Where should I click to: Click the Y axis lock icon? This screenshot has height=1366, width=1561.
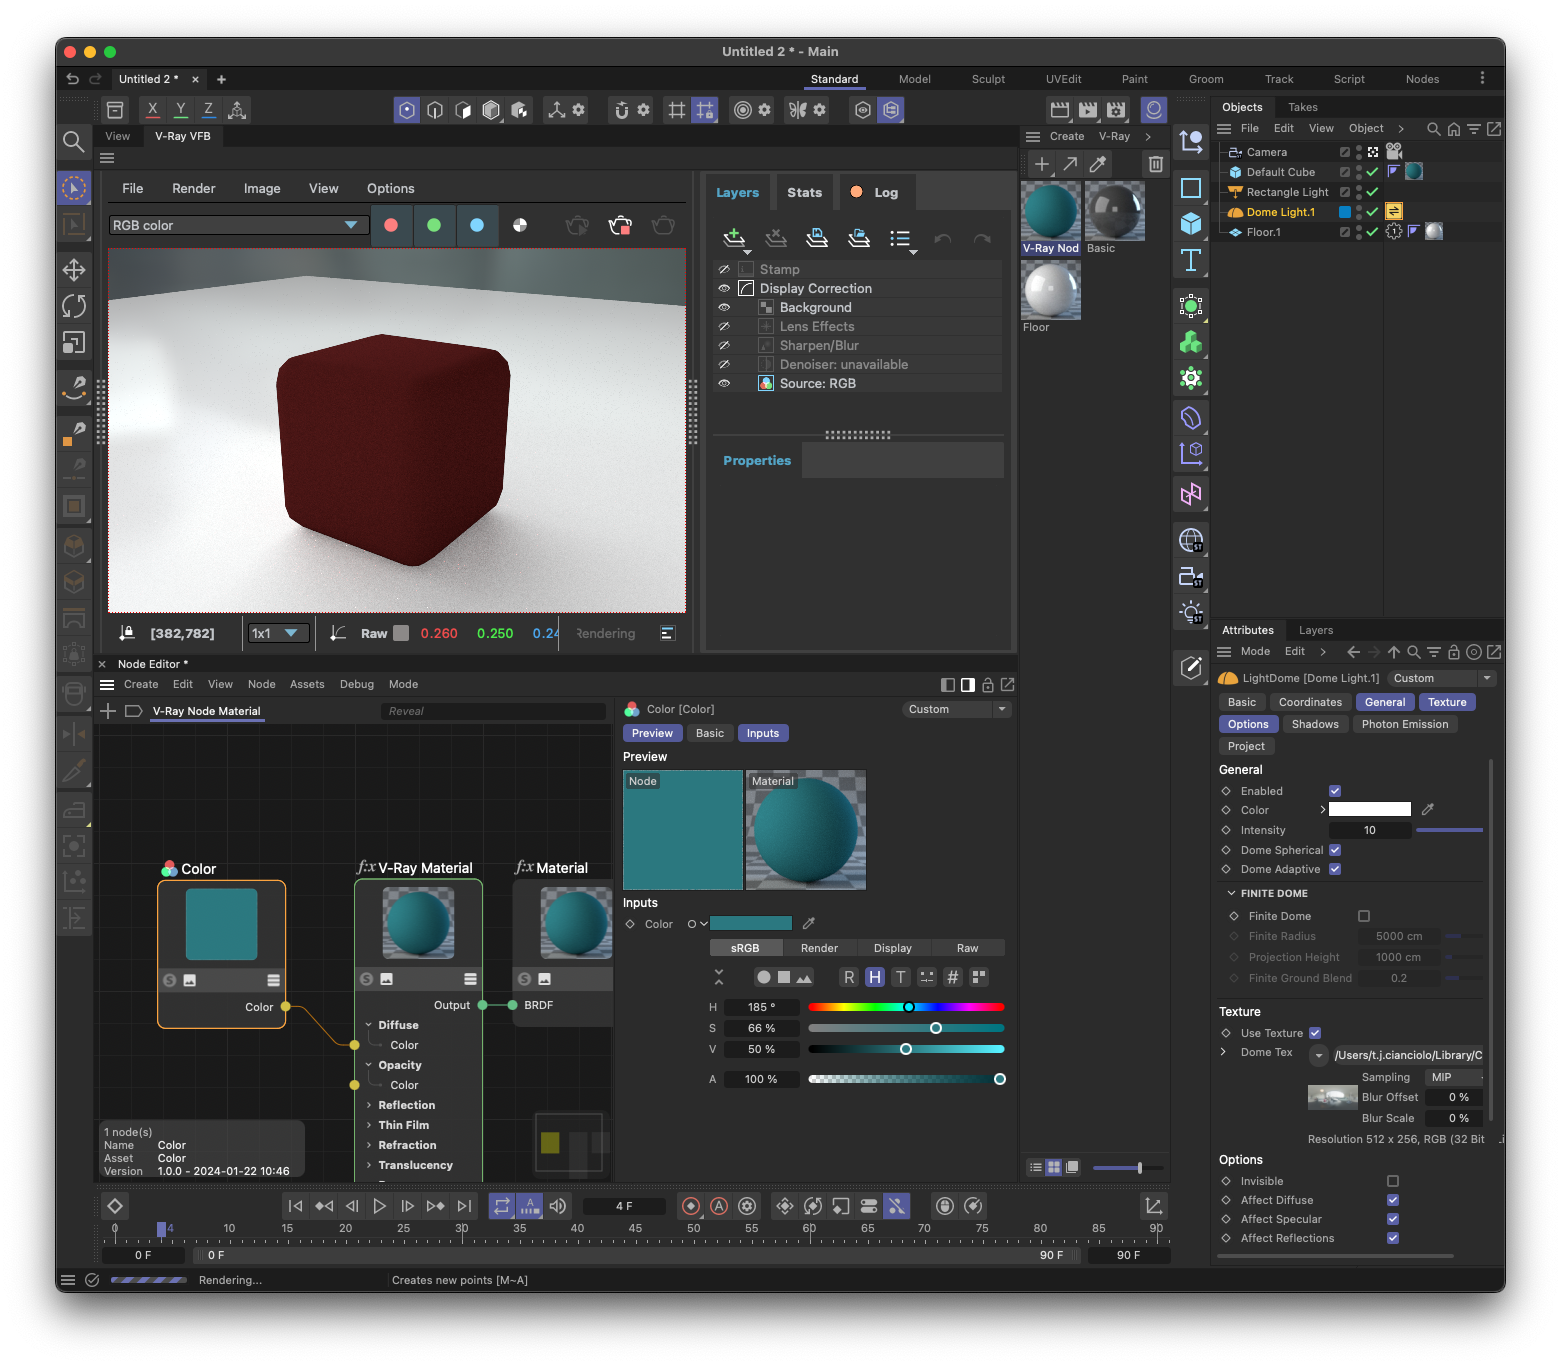pos(180,110)
